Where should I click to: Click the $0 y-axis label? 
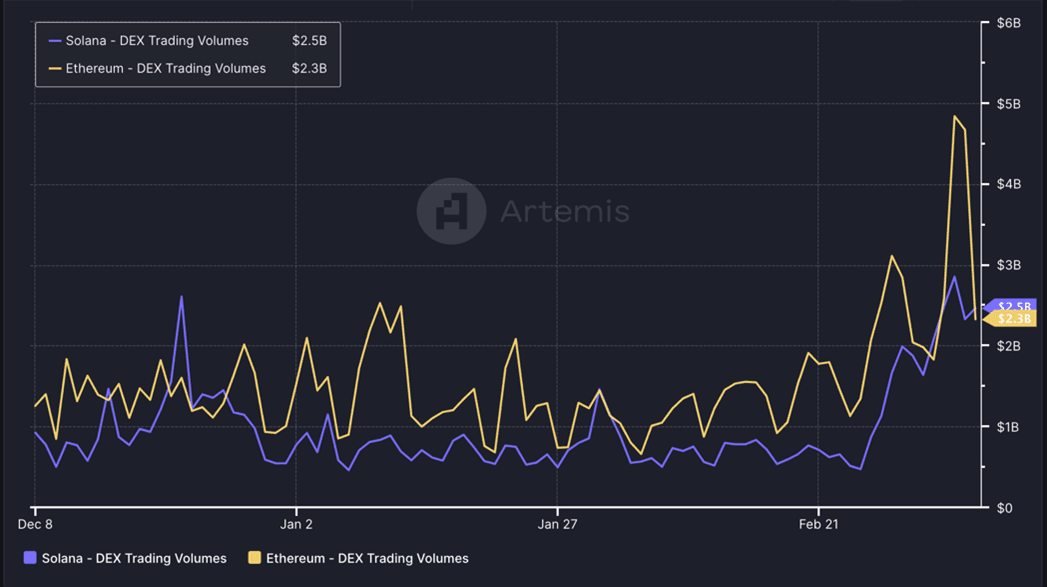[x=1004, y=508]
